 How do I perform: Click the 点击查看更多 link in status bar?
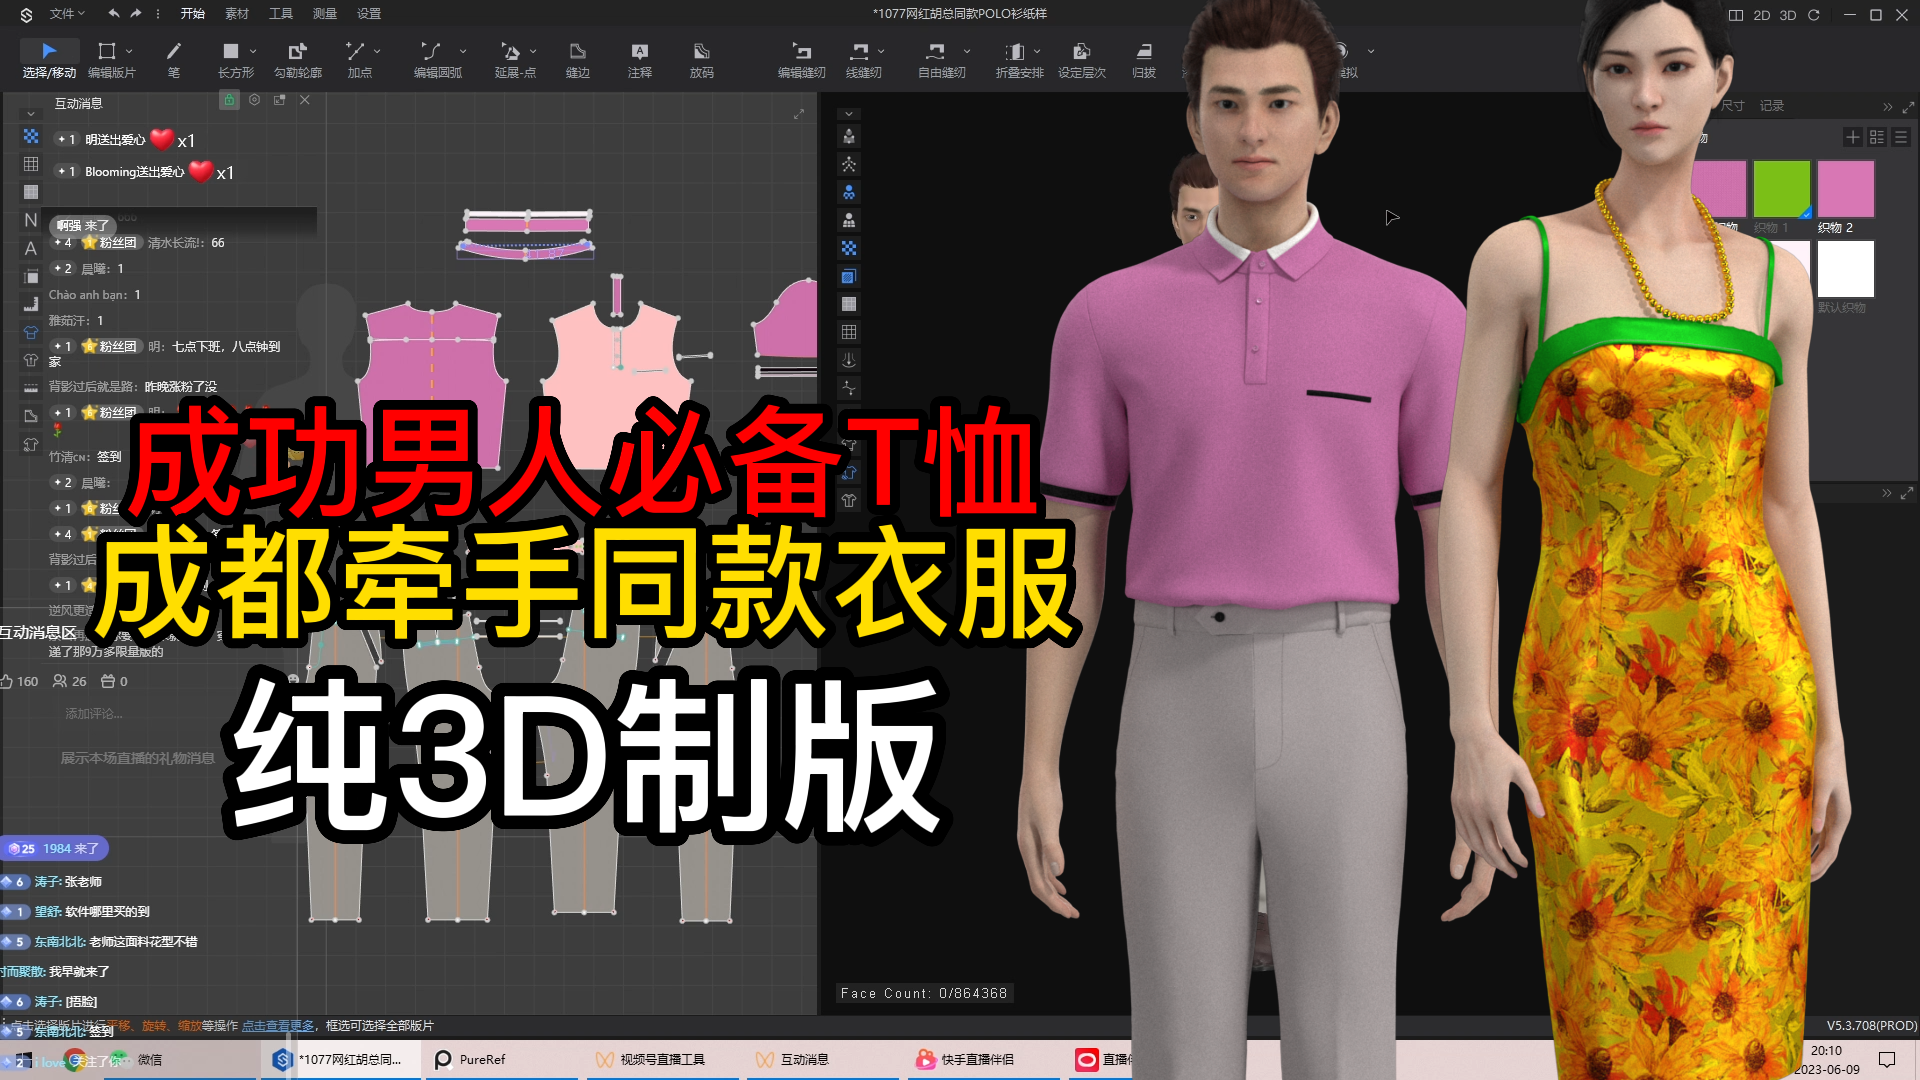tap(278, 1026)
